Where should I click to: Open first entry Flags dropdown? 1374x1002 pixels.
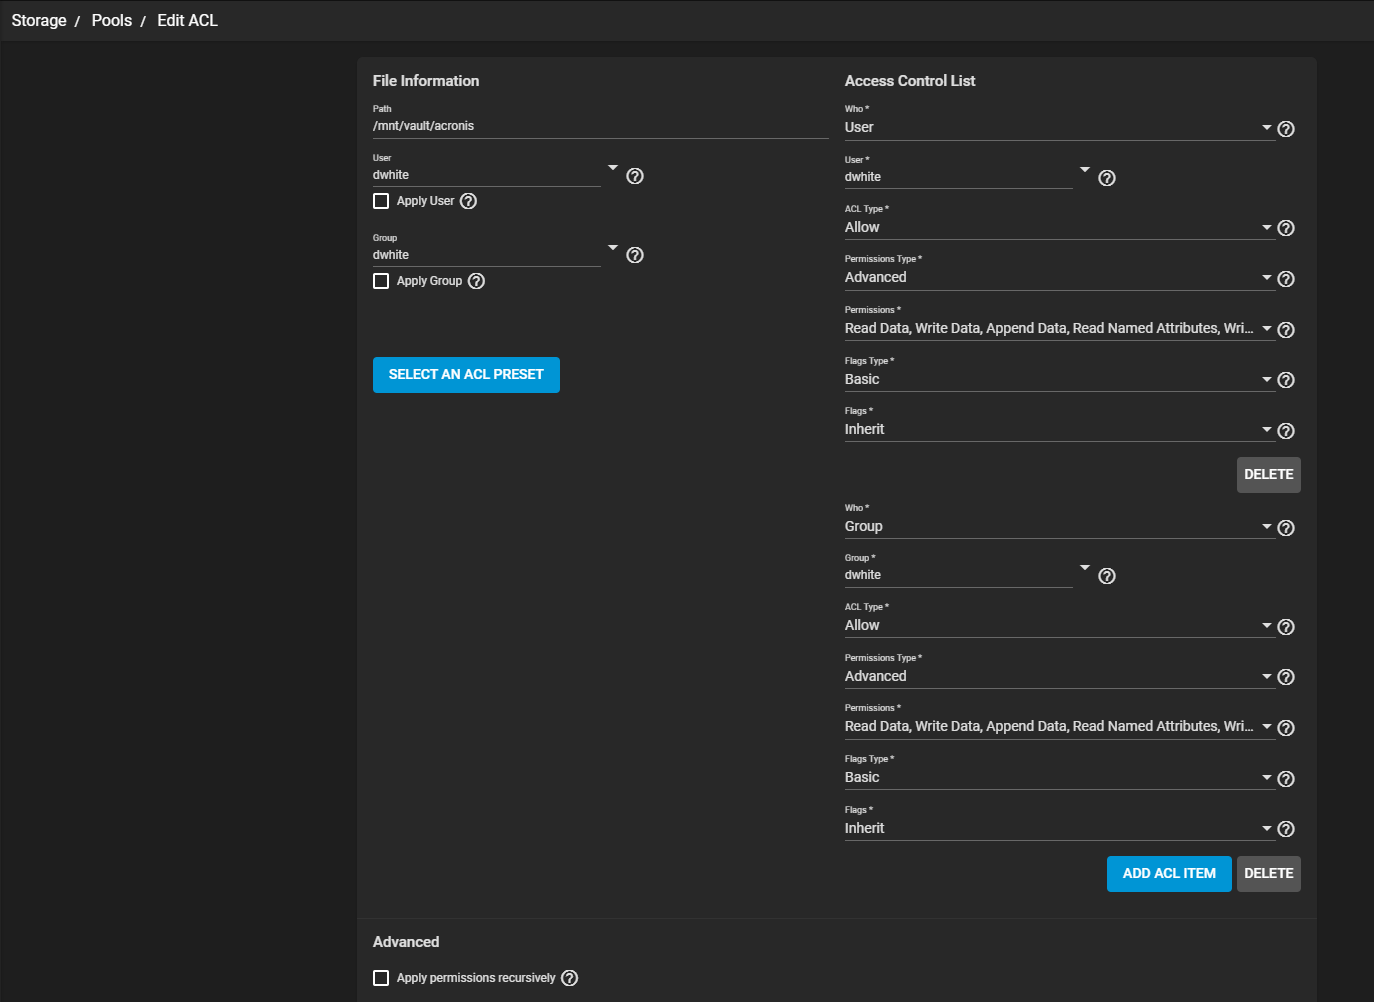tap(1059, 430)
